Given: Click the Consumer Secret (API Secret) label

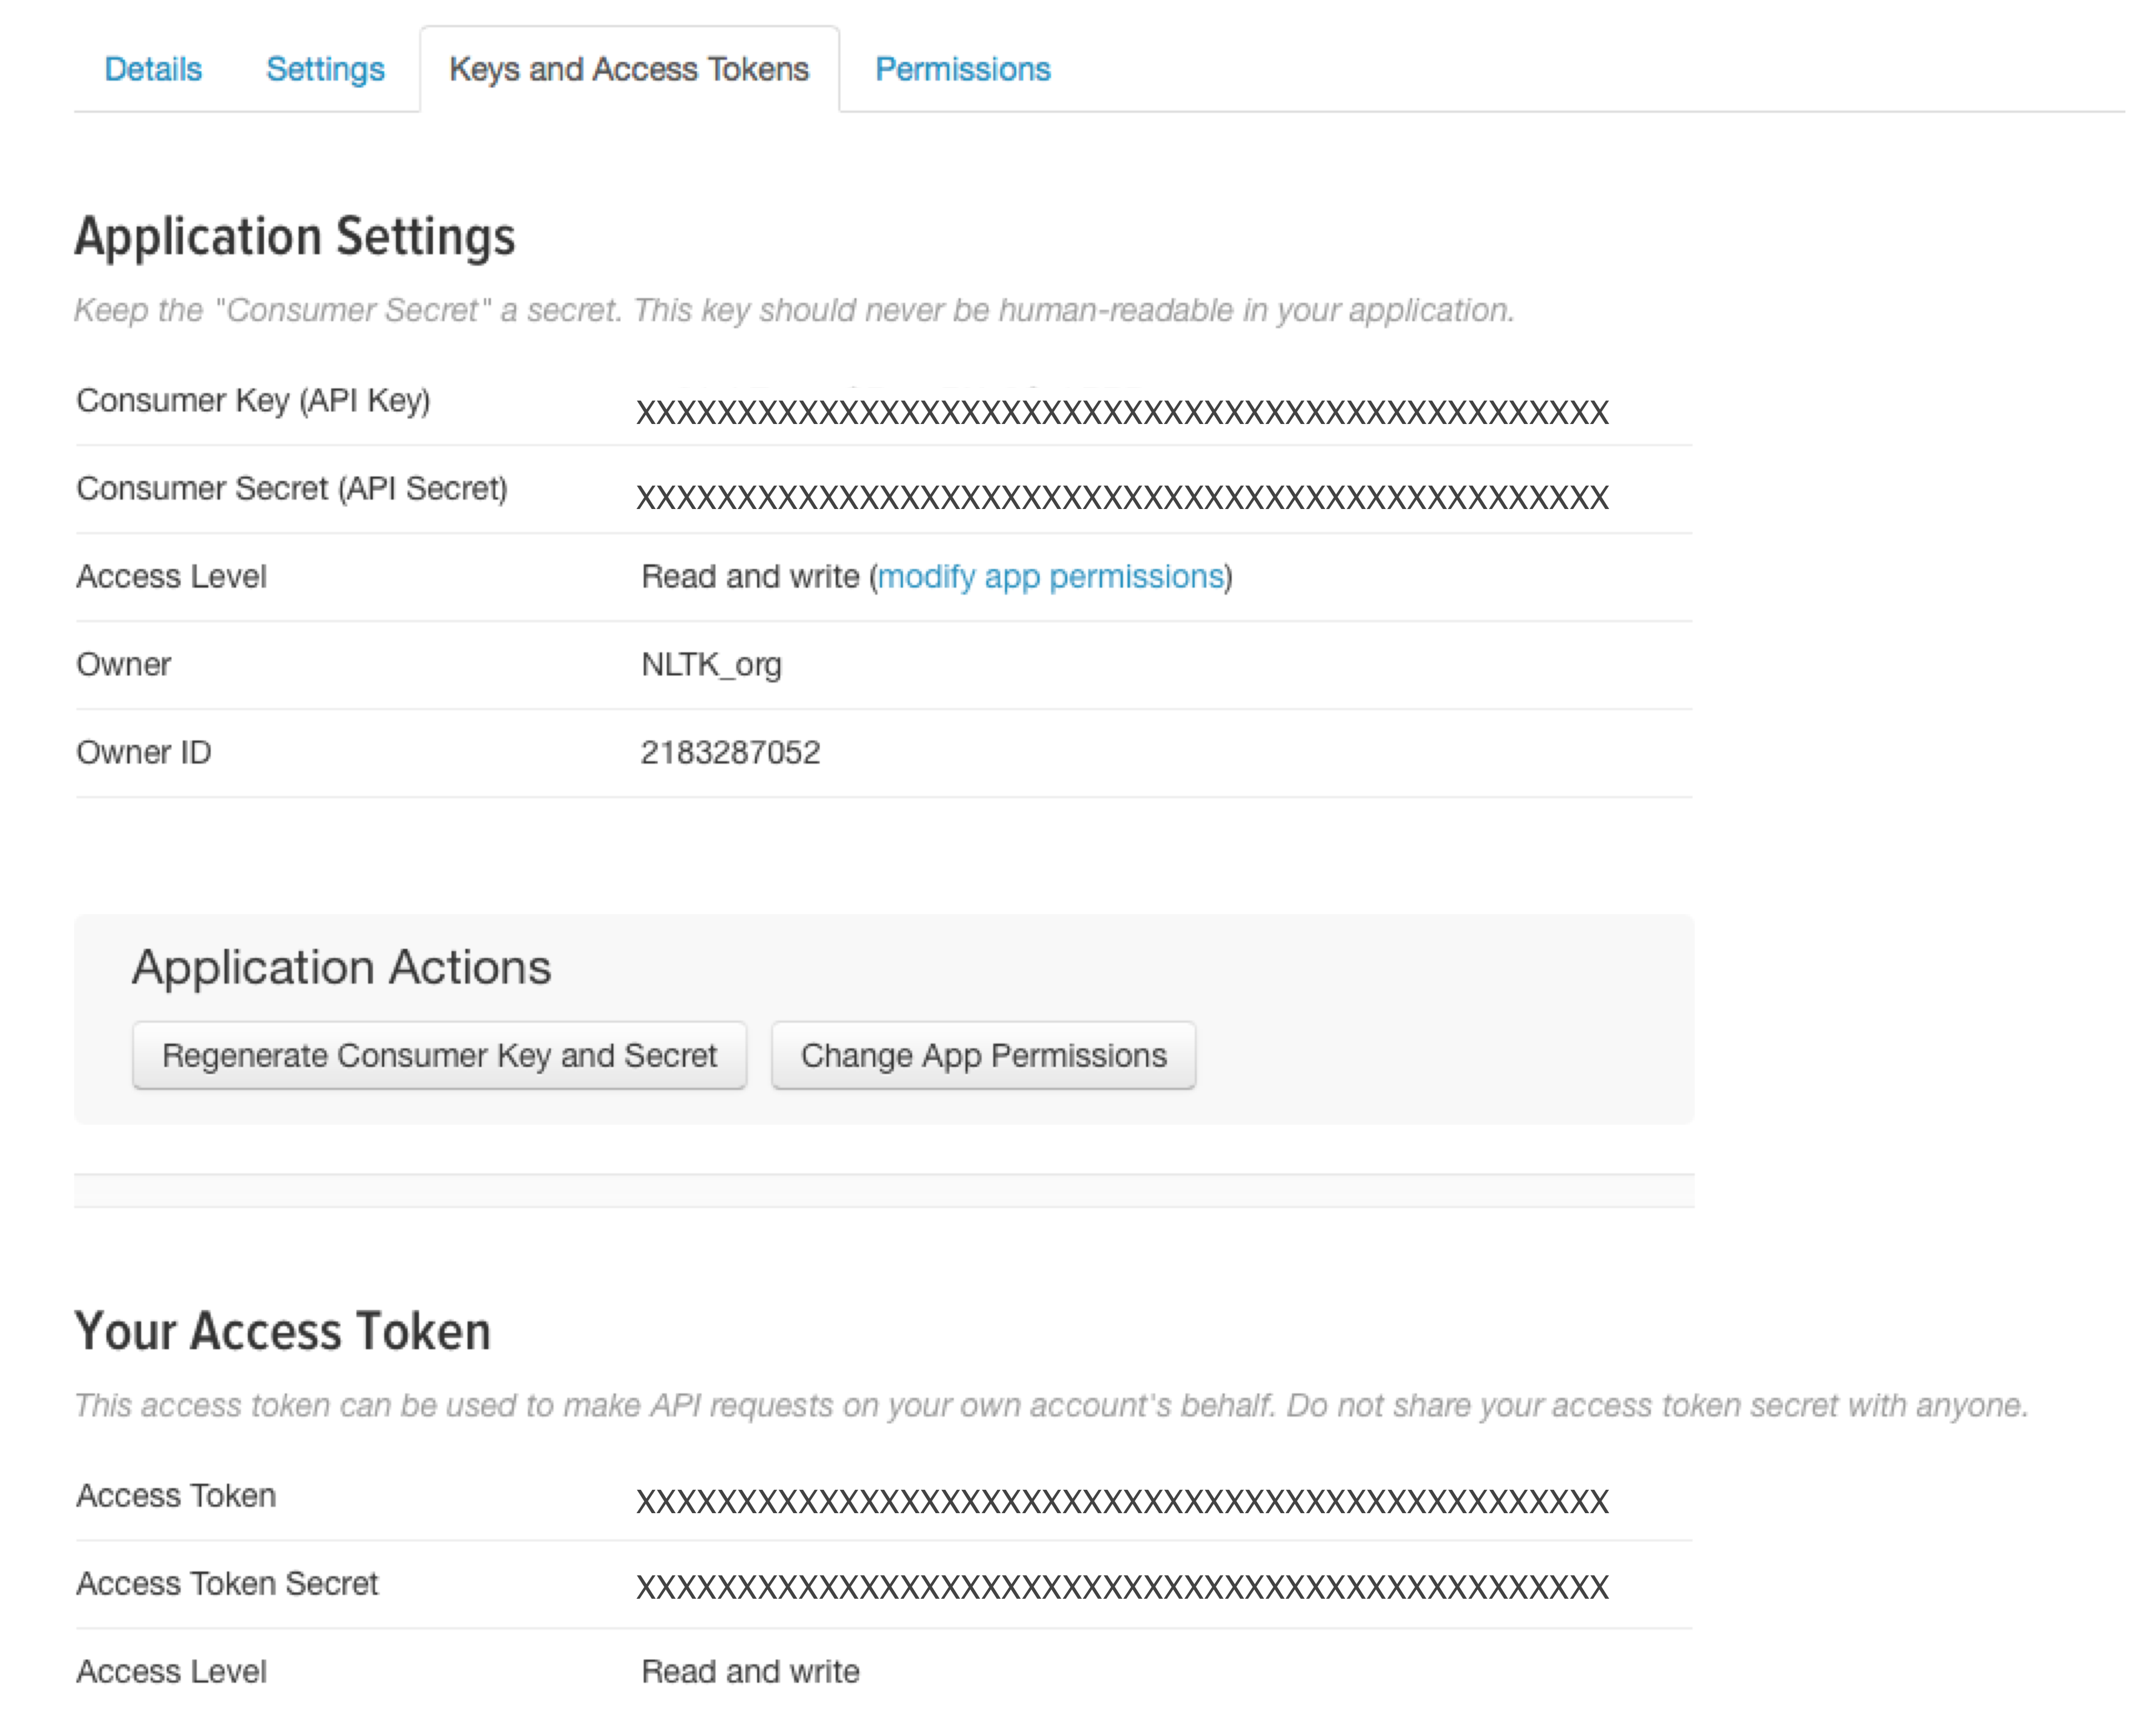Looking at the screenshot, I should [292, 489].
